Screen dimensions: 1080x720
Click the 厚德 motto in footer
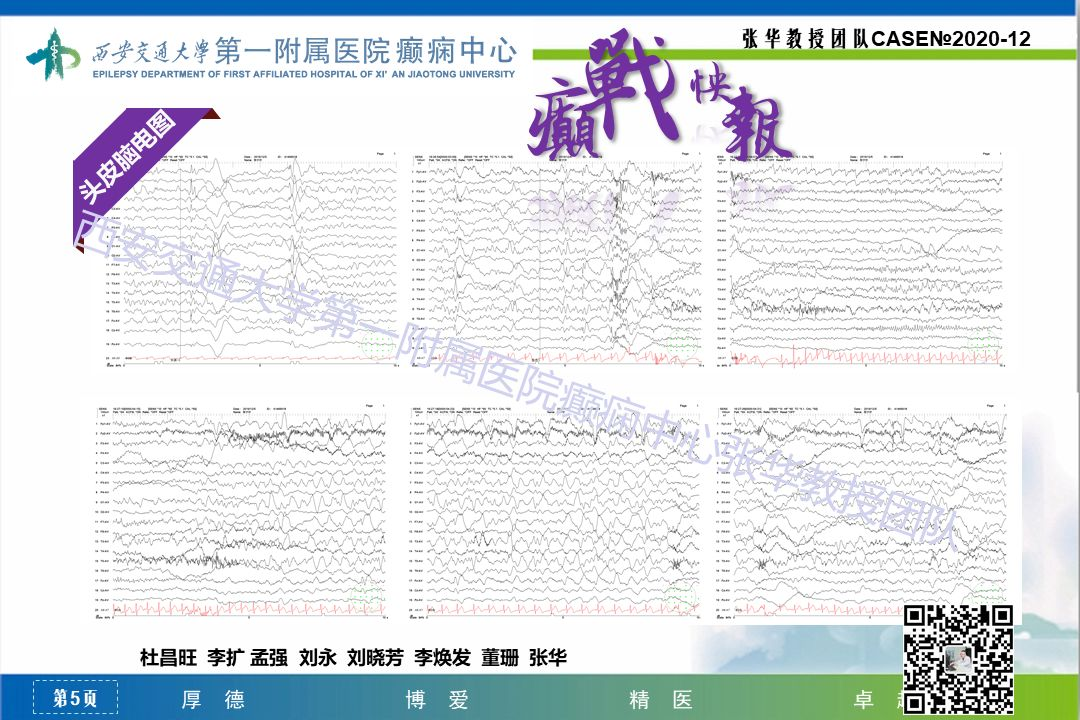click(212, 699)
